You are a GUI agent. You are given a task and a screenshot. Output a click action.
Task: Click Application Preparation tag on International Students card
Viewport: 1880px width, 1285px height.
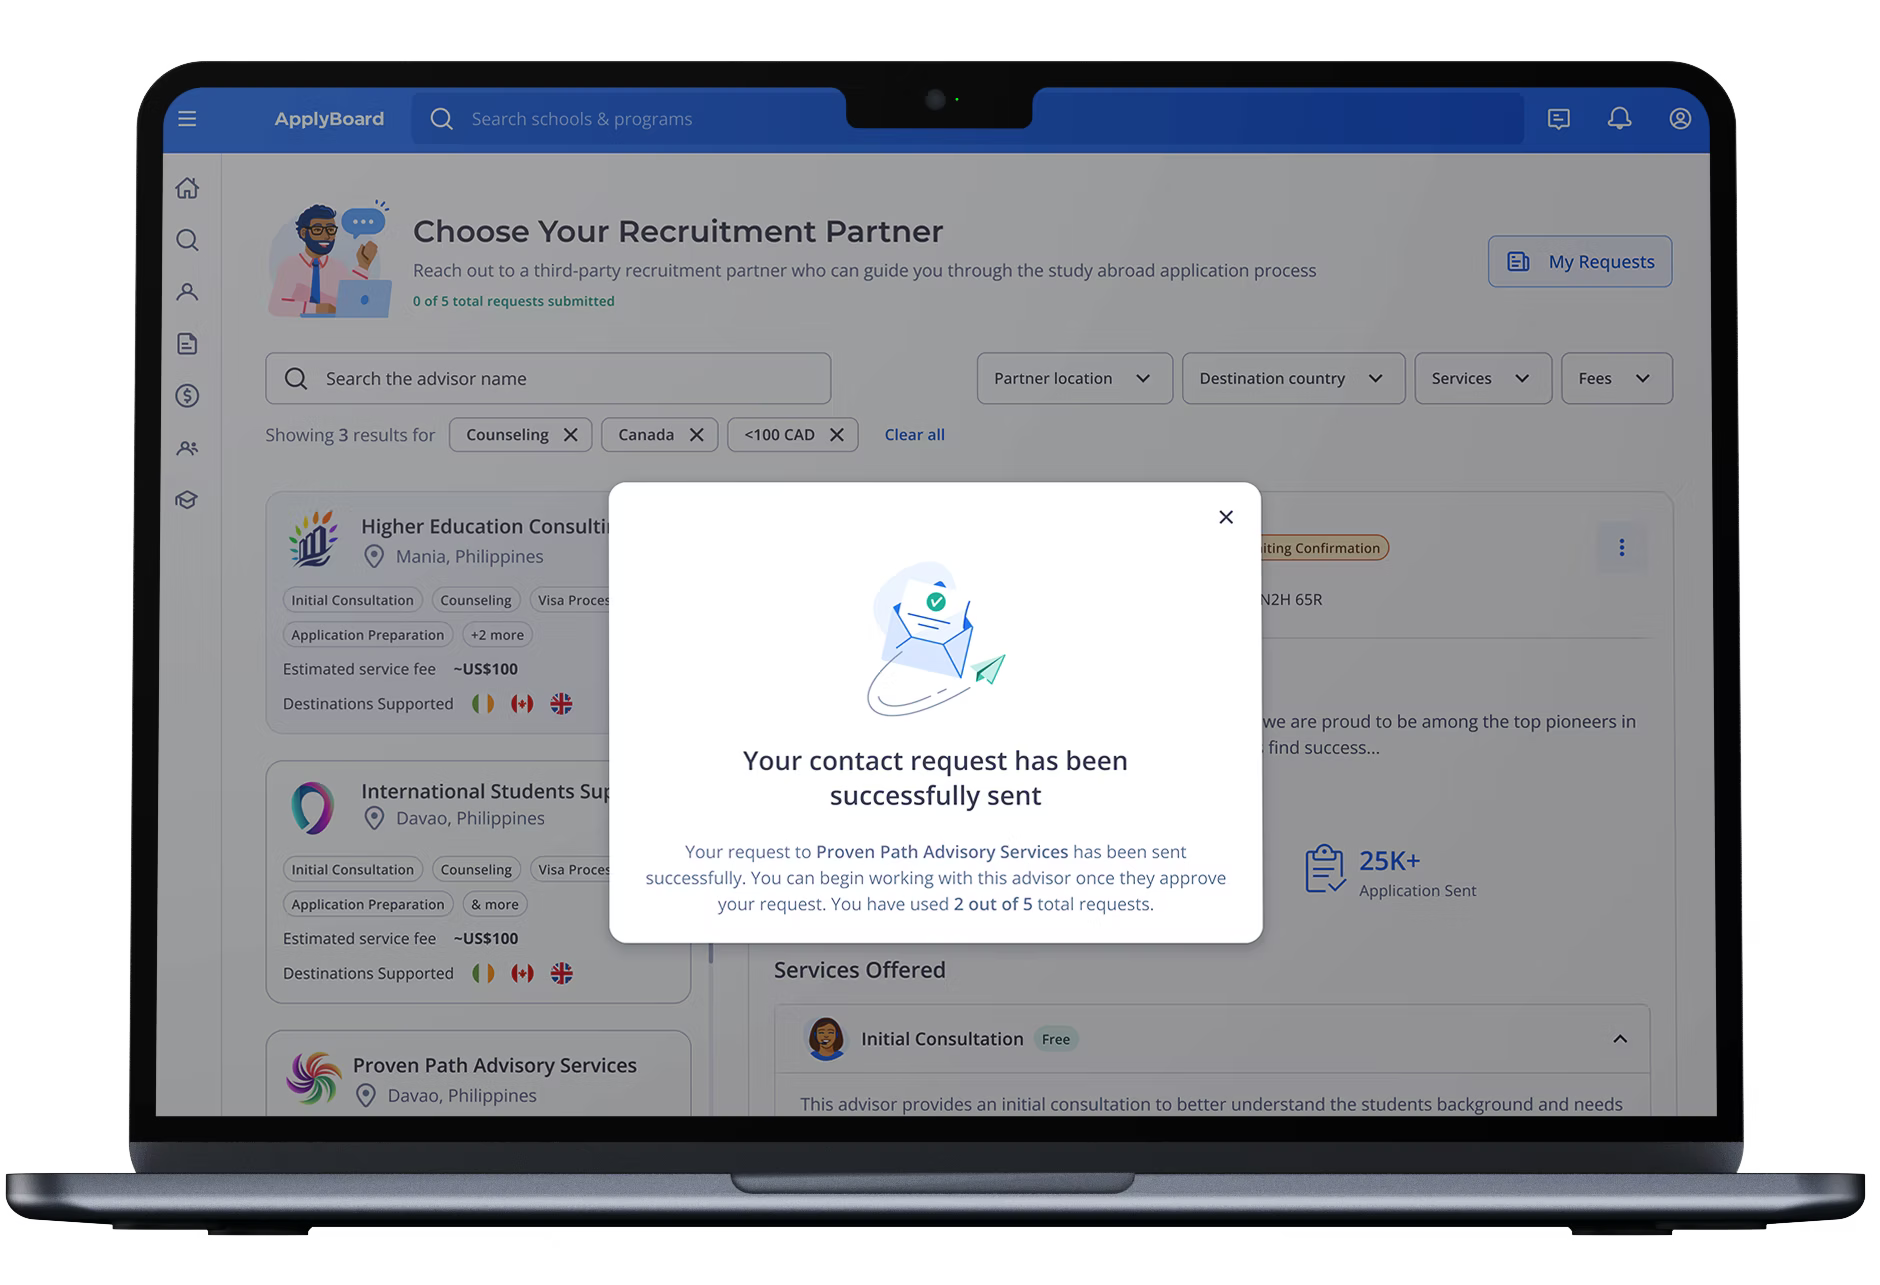[x=368, y=904]
